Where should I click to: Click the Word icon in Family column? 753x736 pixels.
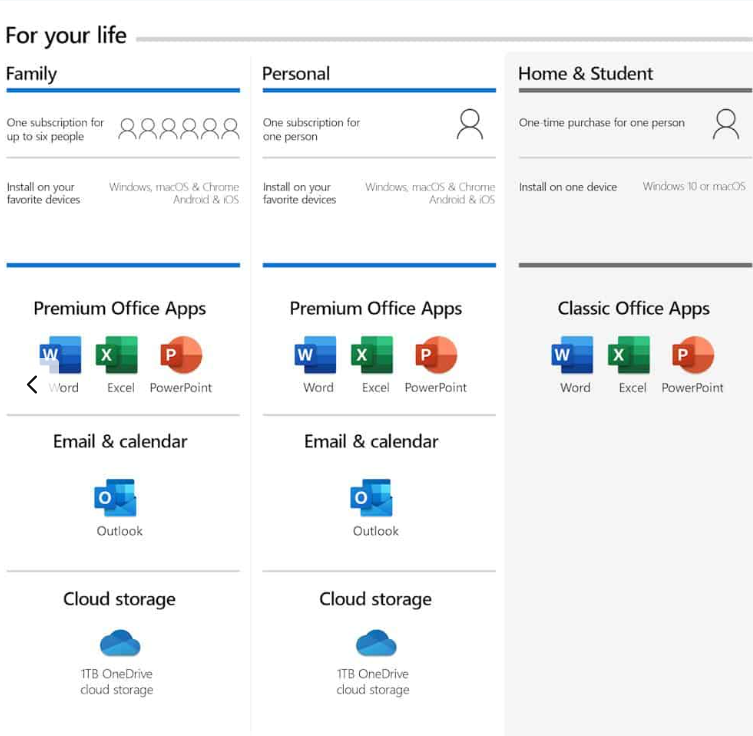pos(61,355)
